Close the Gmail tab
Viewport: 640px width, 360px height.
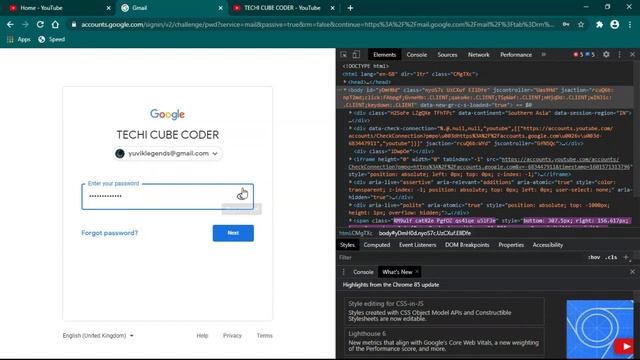[x=220, y=8]
